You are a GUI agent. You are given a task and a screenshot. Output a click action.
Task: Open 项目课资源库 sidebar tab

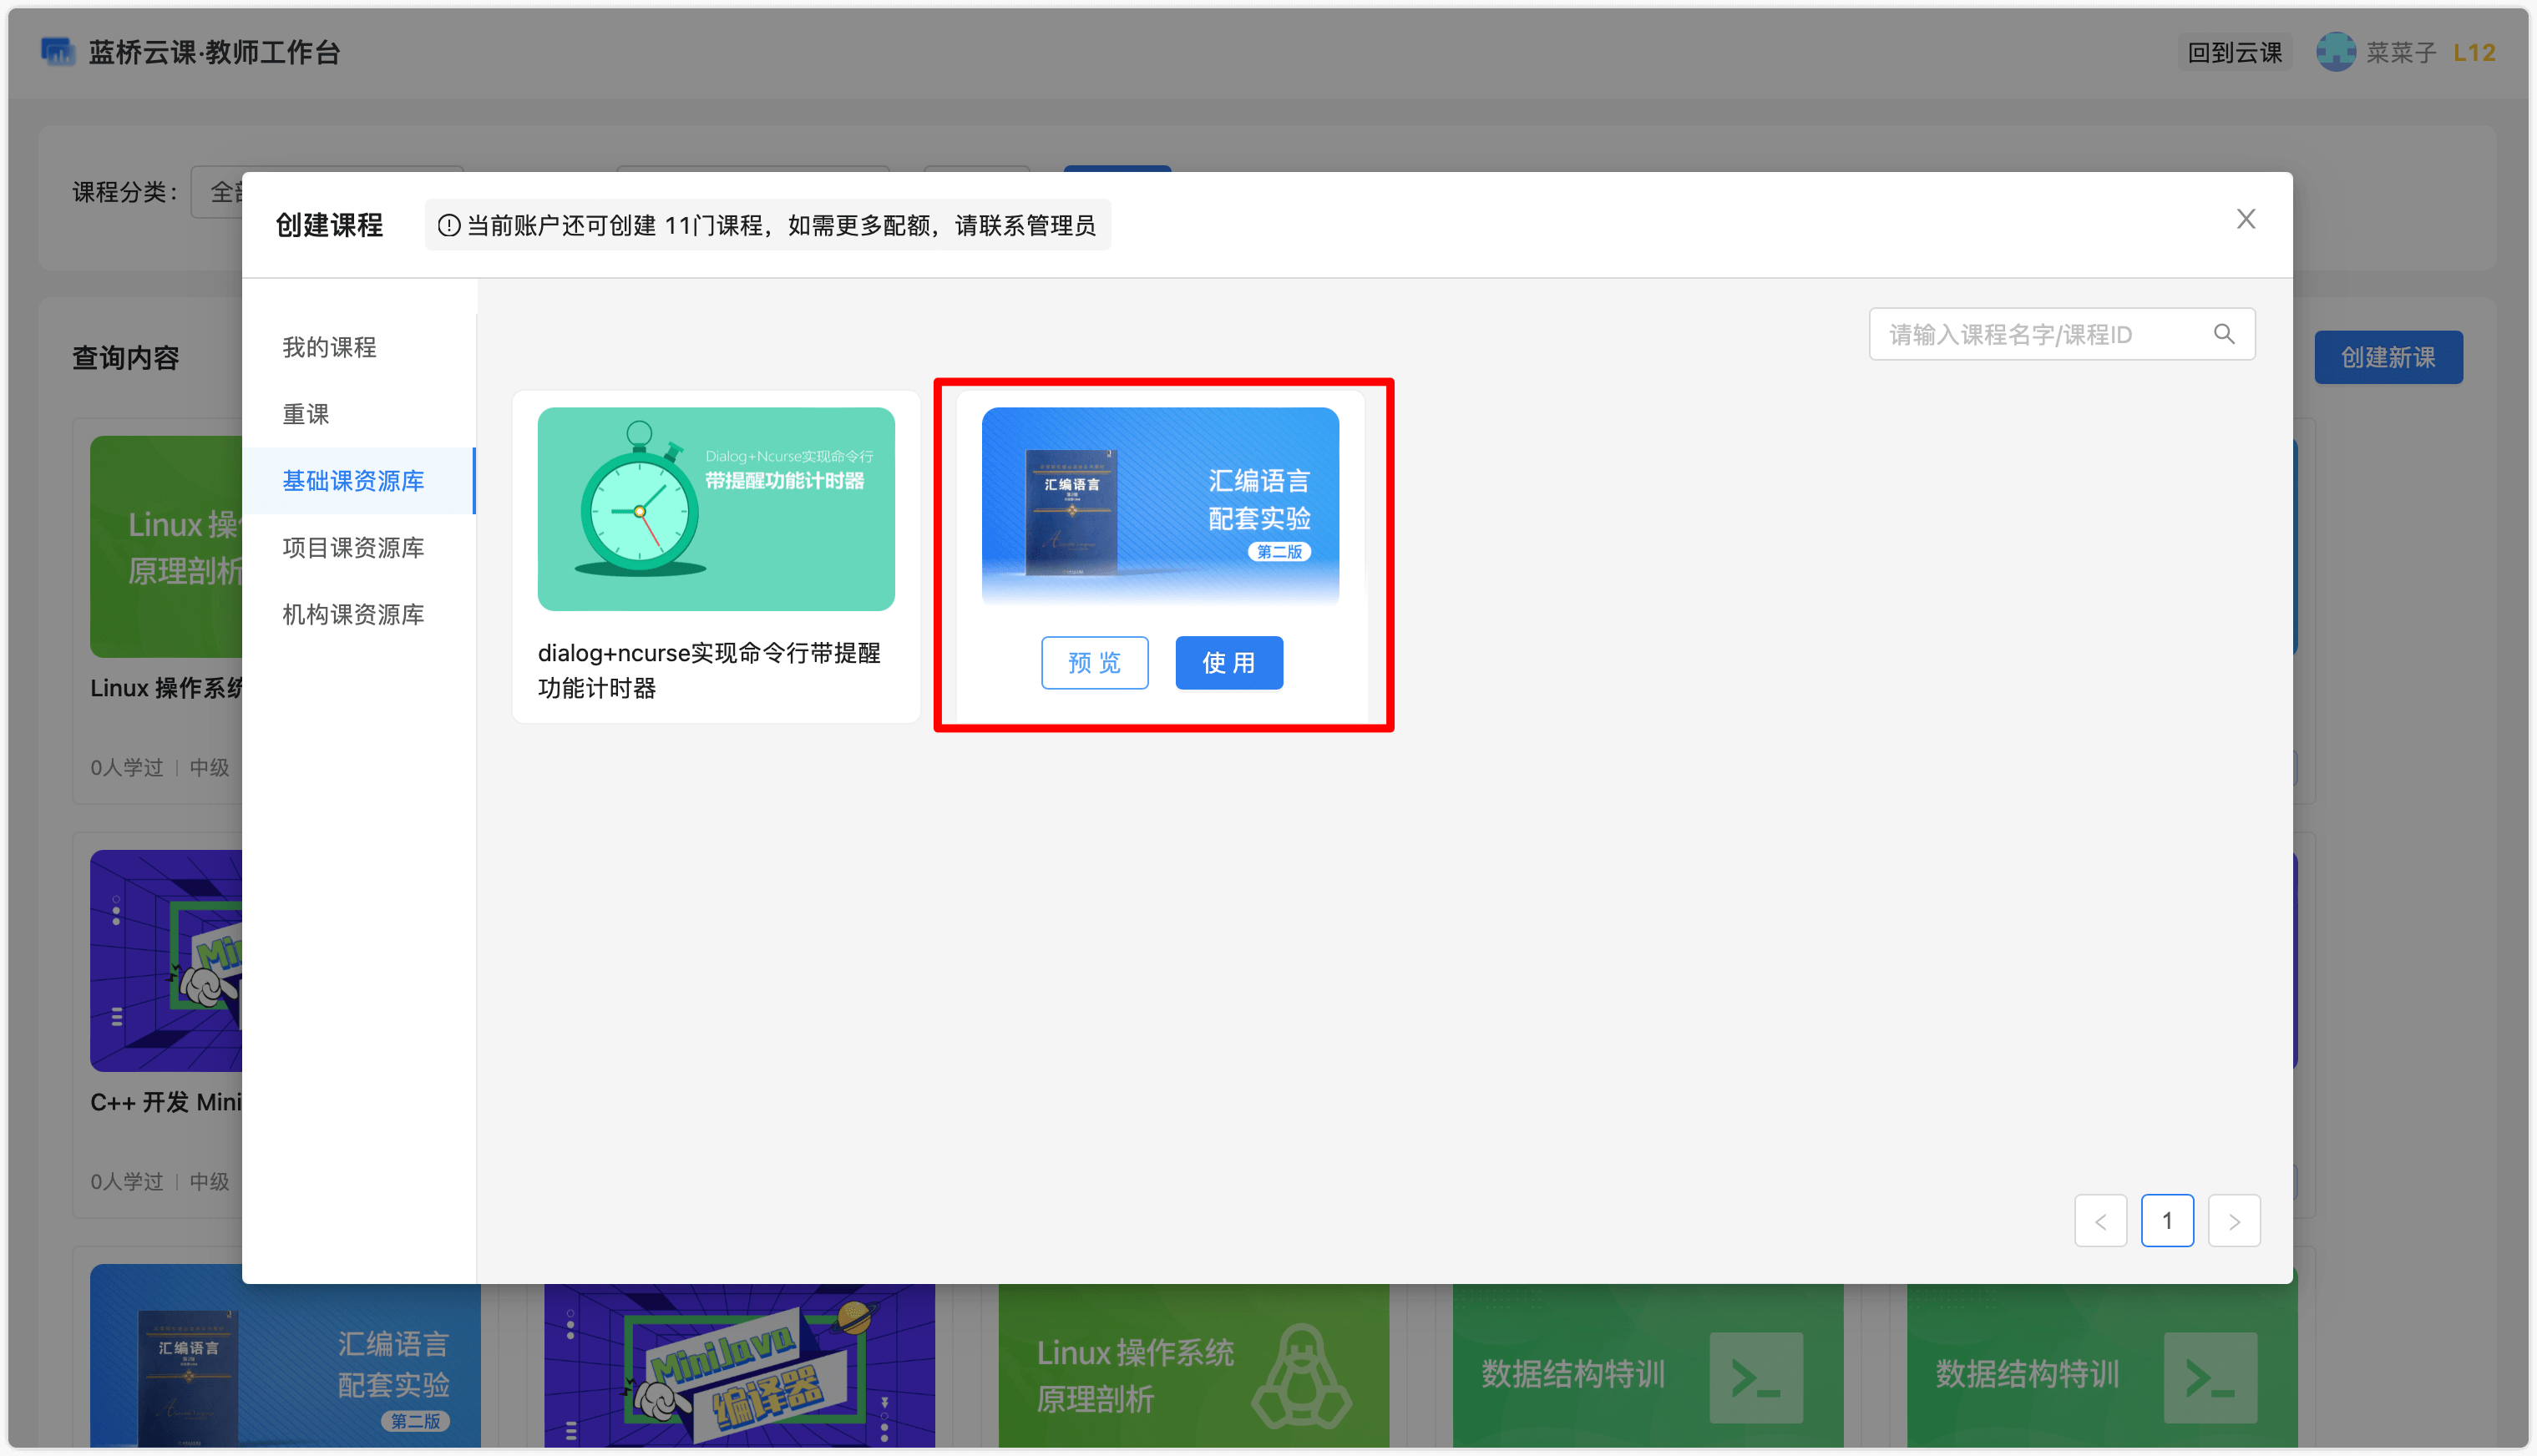pos(353,548)
